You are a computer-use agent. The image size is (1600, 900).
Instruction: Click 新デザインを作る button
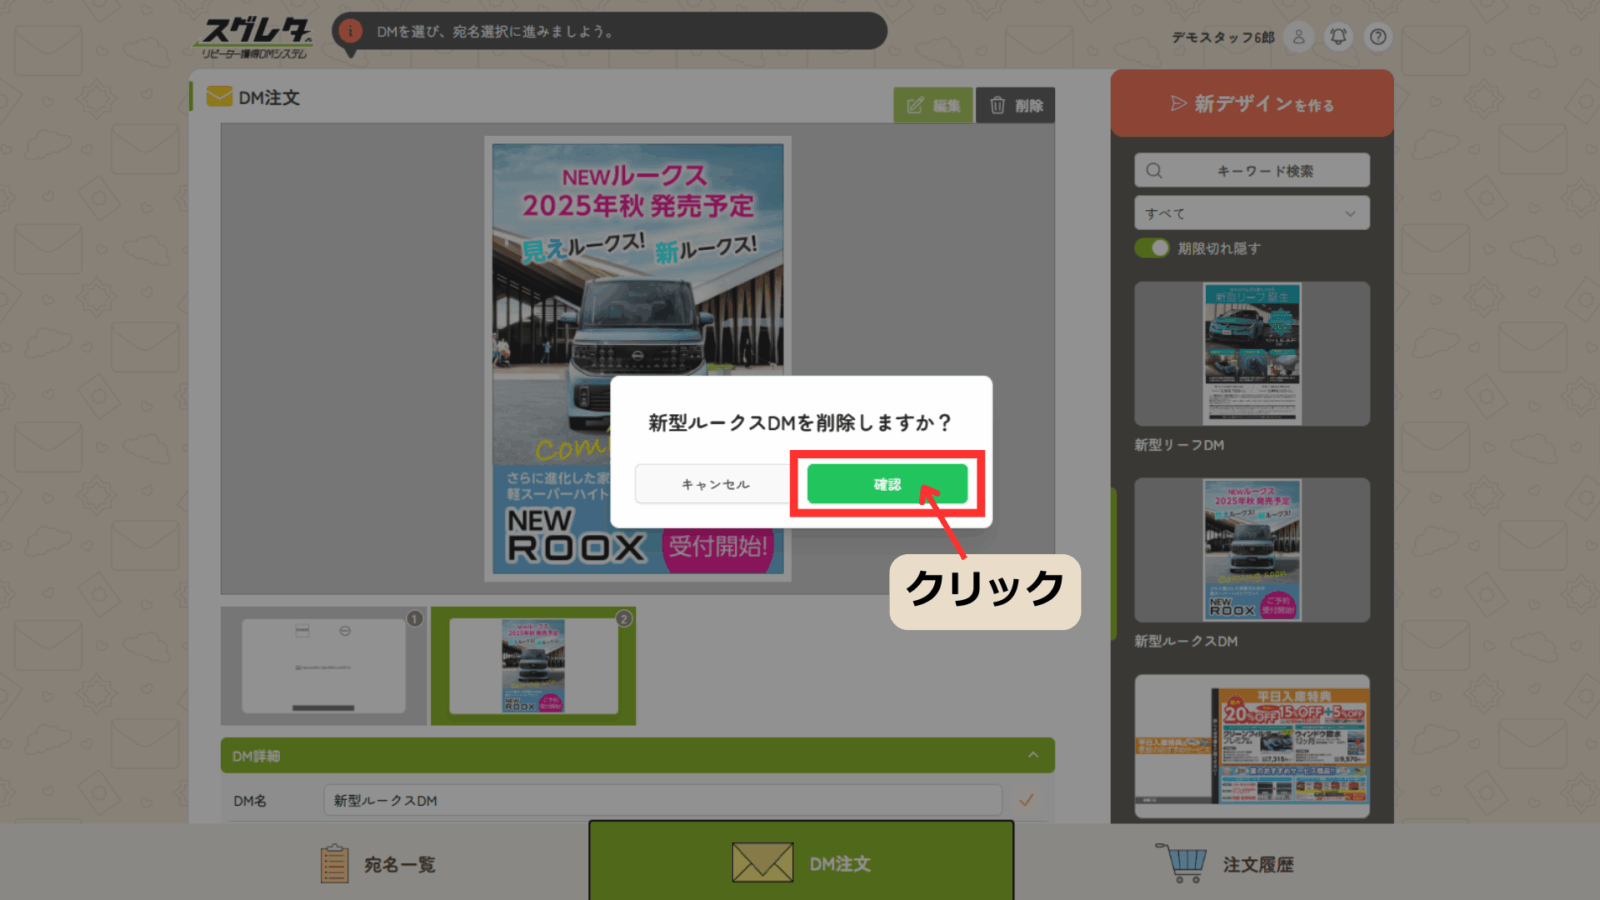click(x=1251, y=104)
